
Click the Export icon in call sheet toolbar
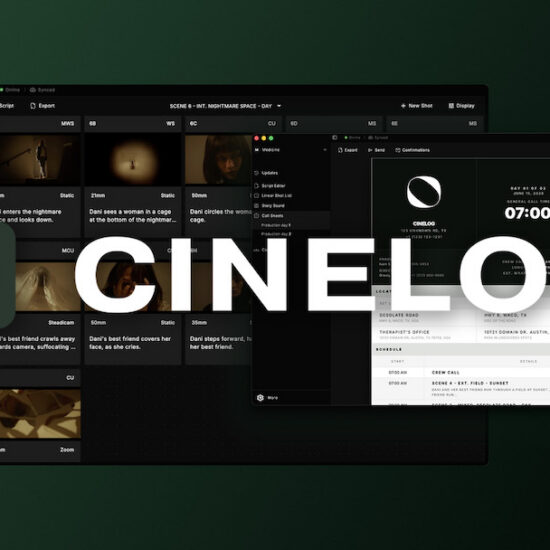[340, 150]
